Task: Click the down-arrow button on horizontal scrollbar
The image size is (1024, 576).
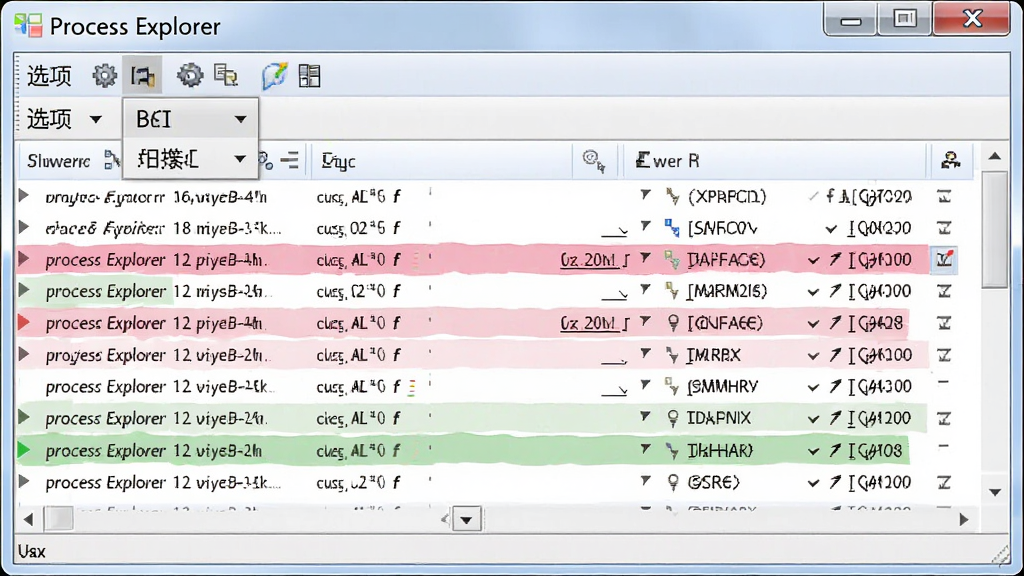Action: [x=466, y=520]
